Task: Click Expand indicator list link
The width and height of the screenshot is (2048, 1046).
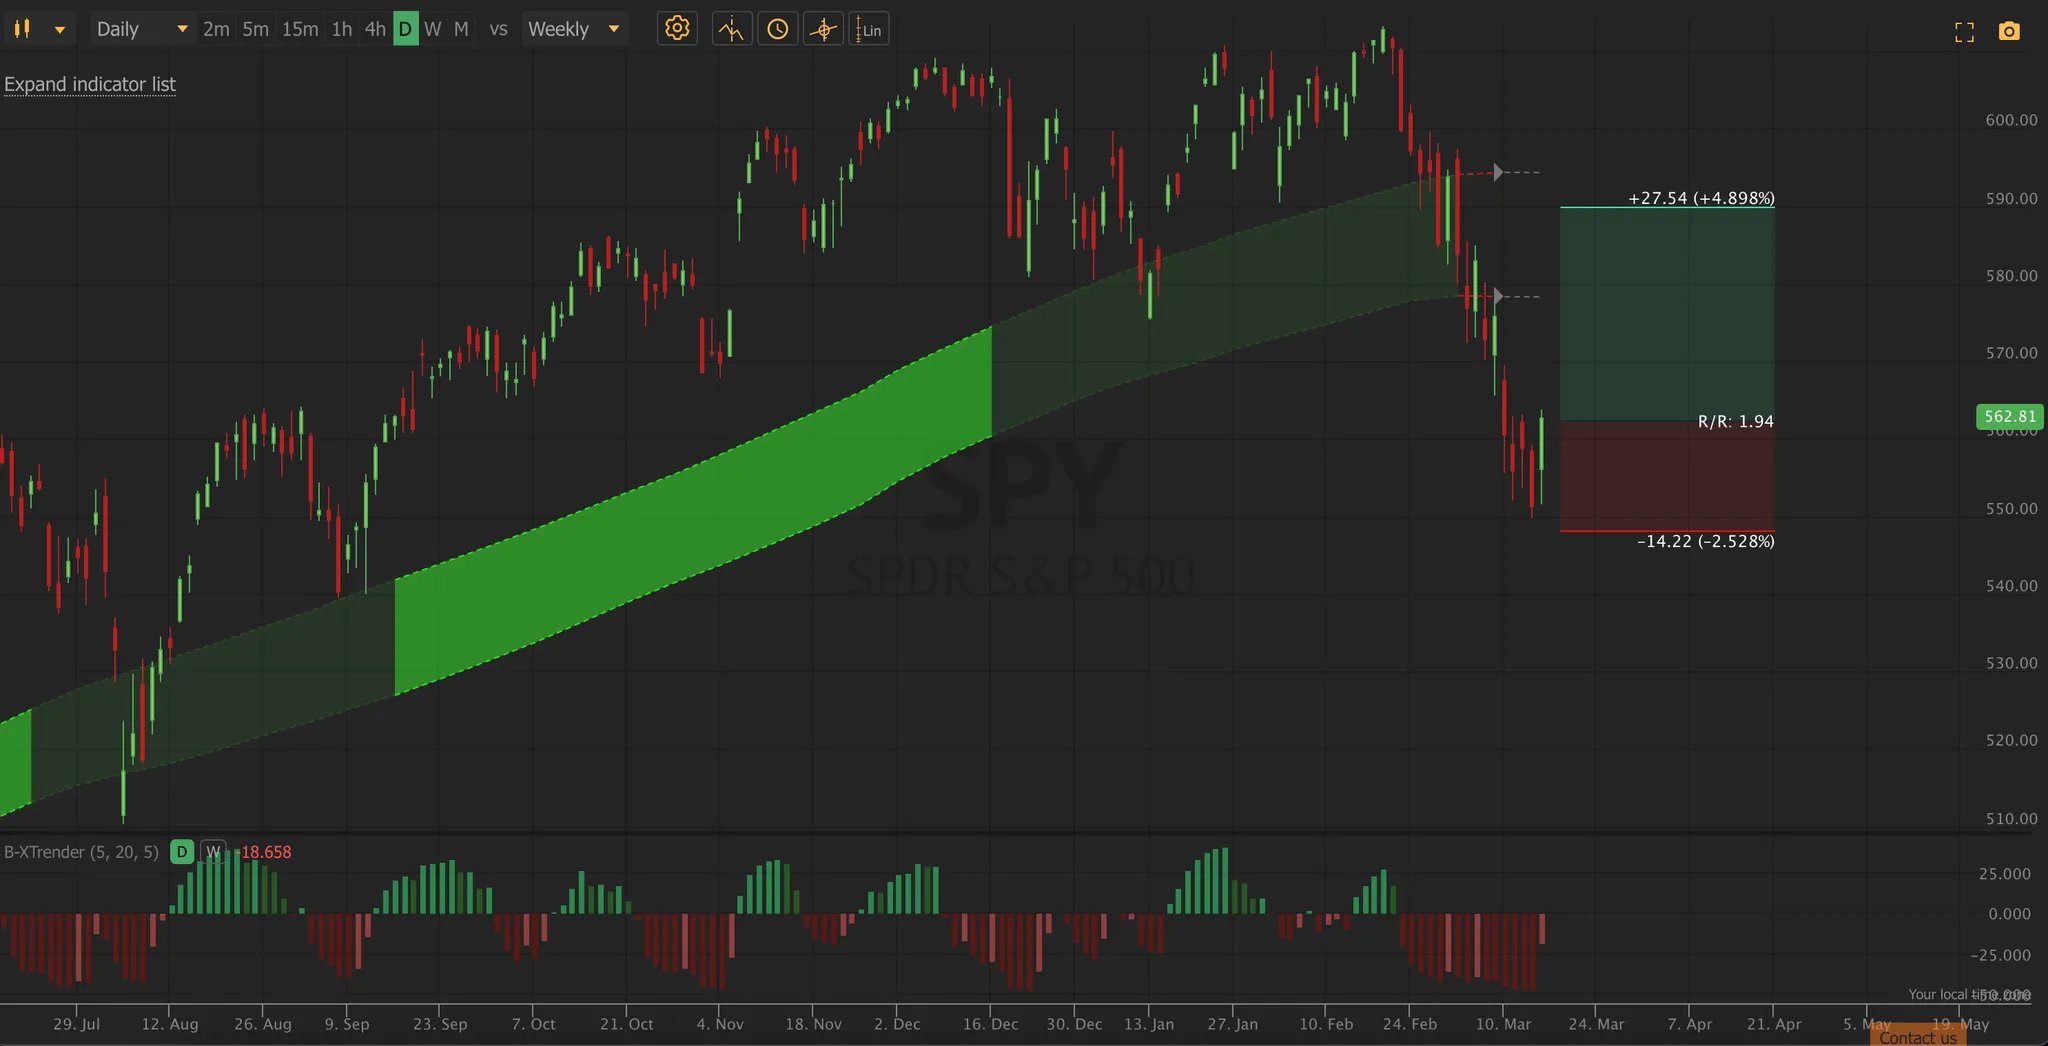Action: point(90,84)
